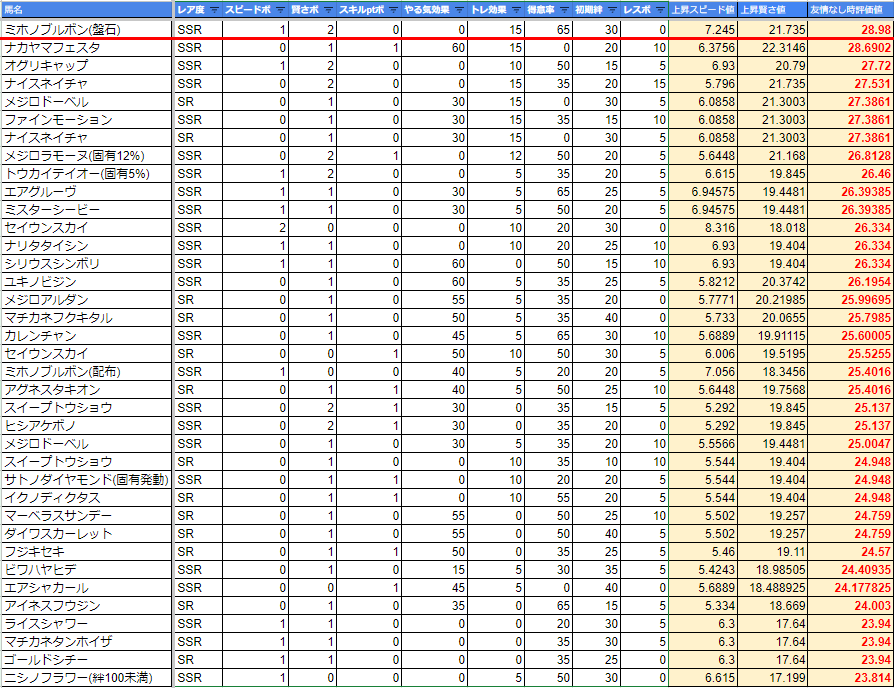Viewport: 894px width, 688px height.
Task: Select the ニシノフラワー(絆100未満) name cell
Action: [86, 678]
